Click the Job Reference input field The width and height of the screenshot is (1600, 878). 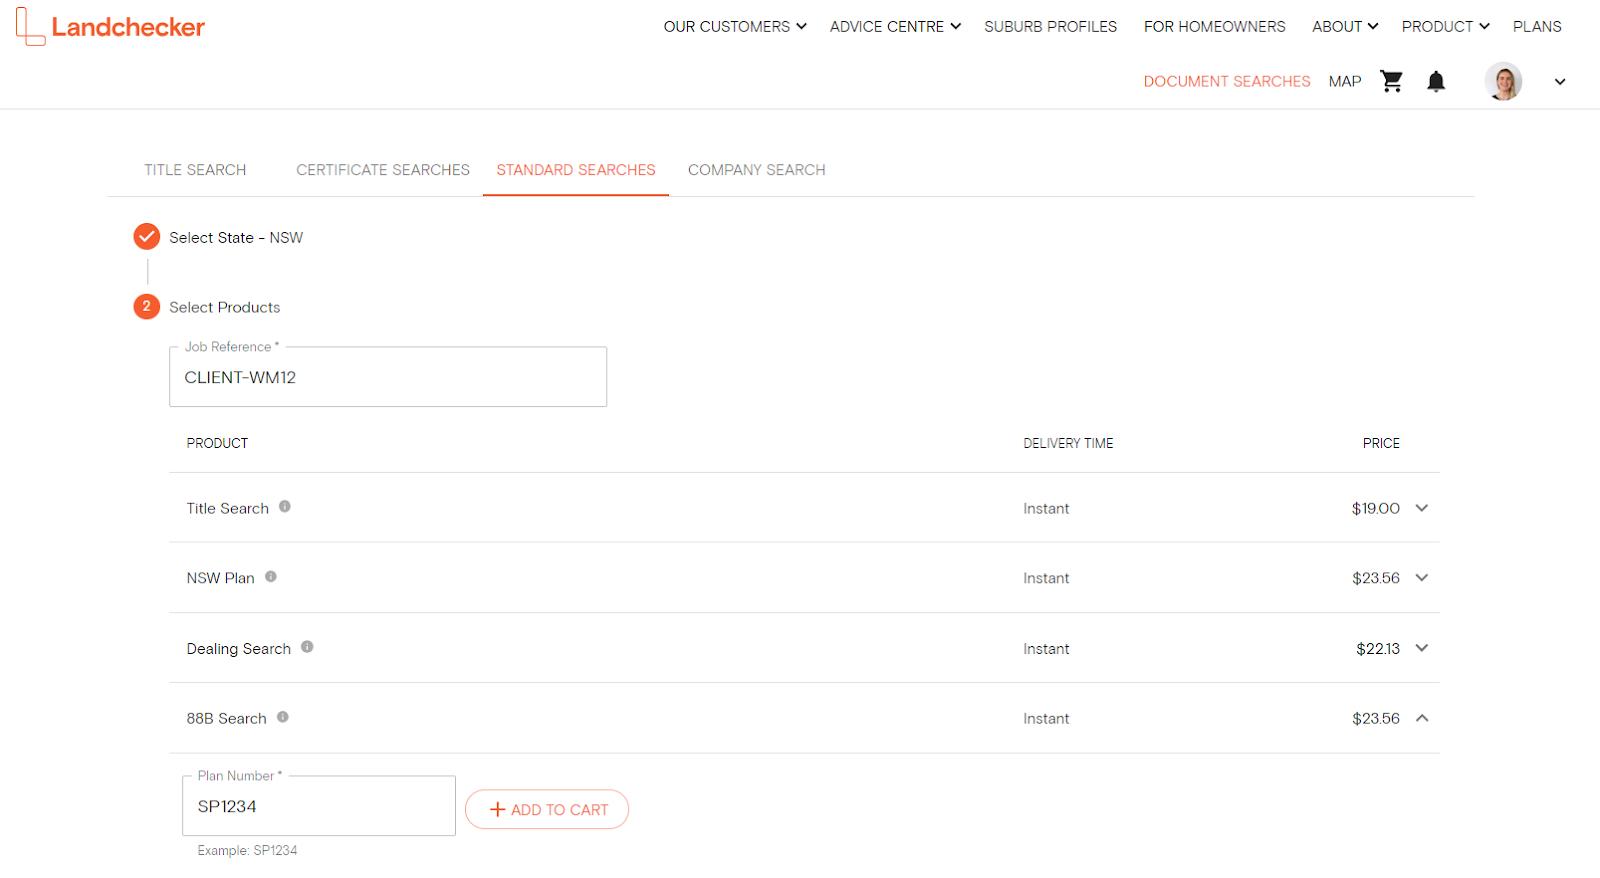388,377
